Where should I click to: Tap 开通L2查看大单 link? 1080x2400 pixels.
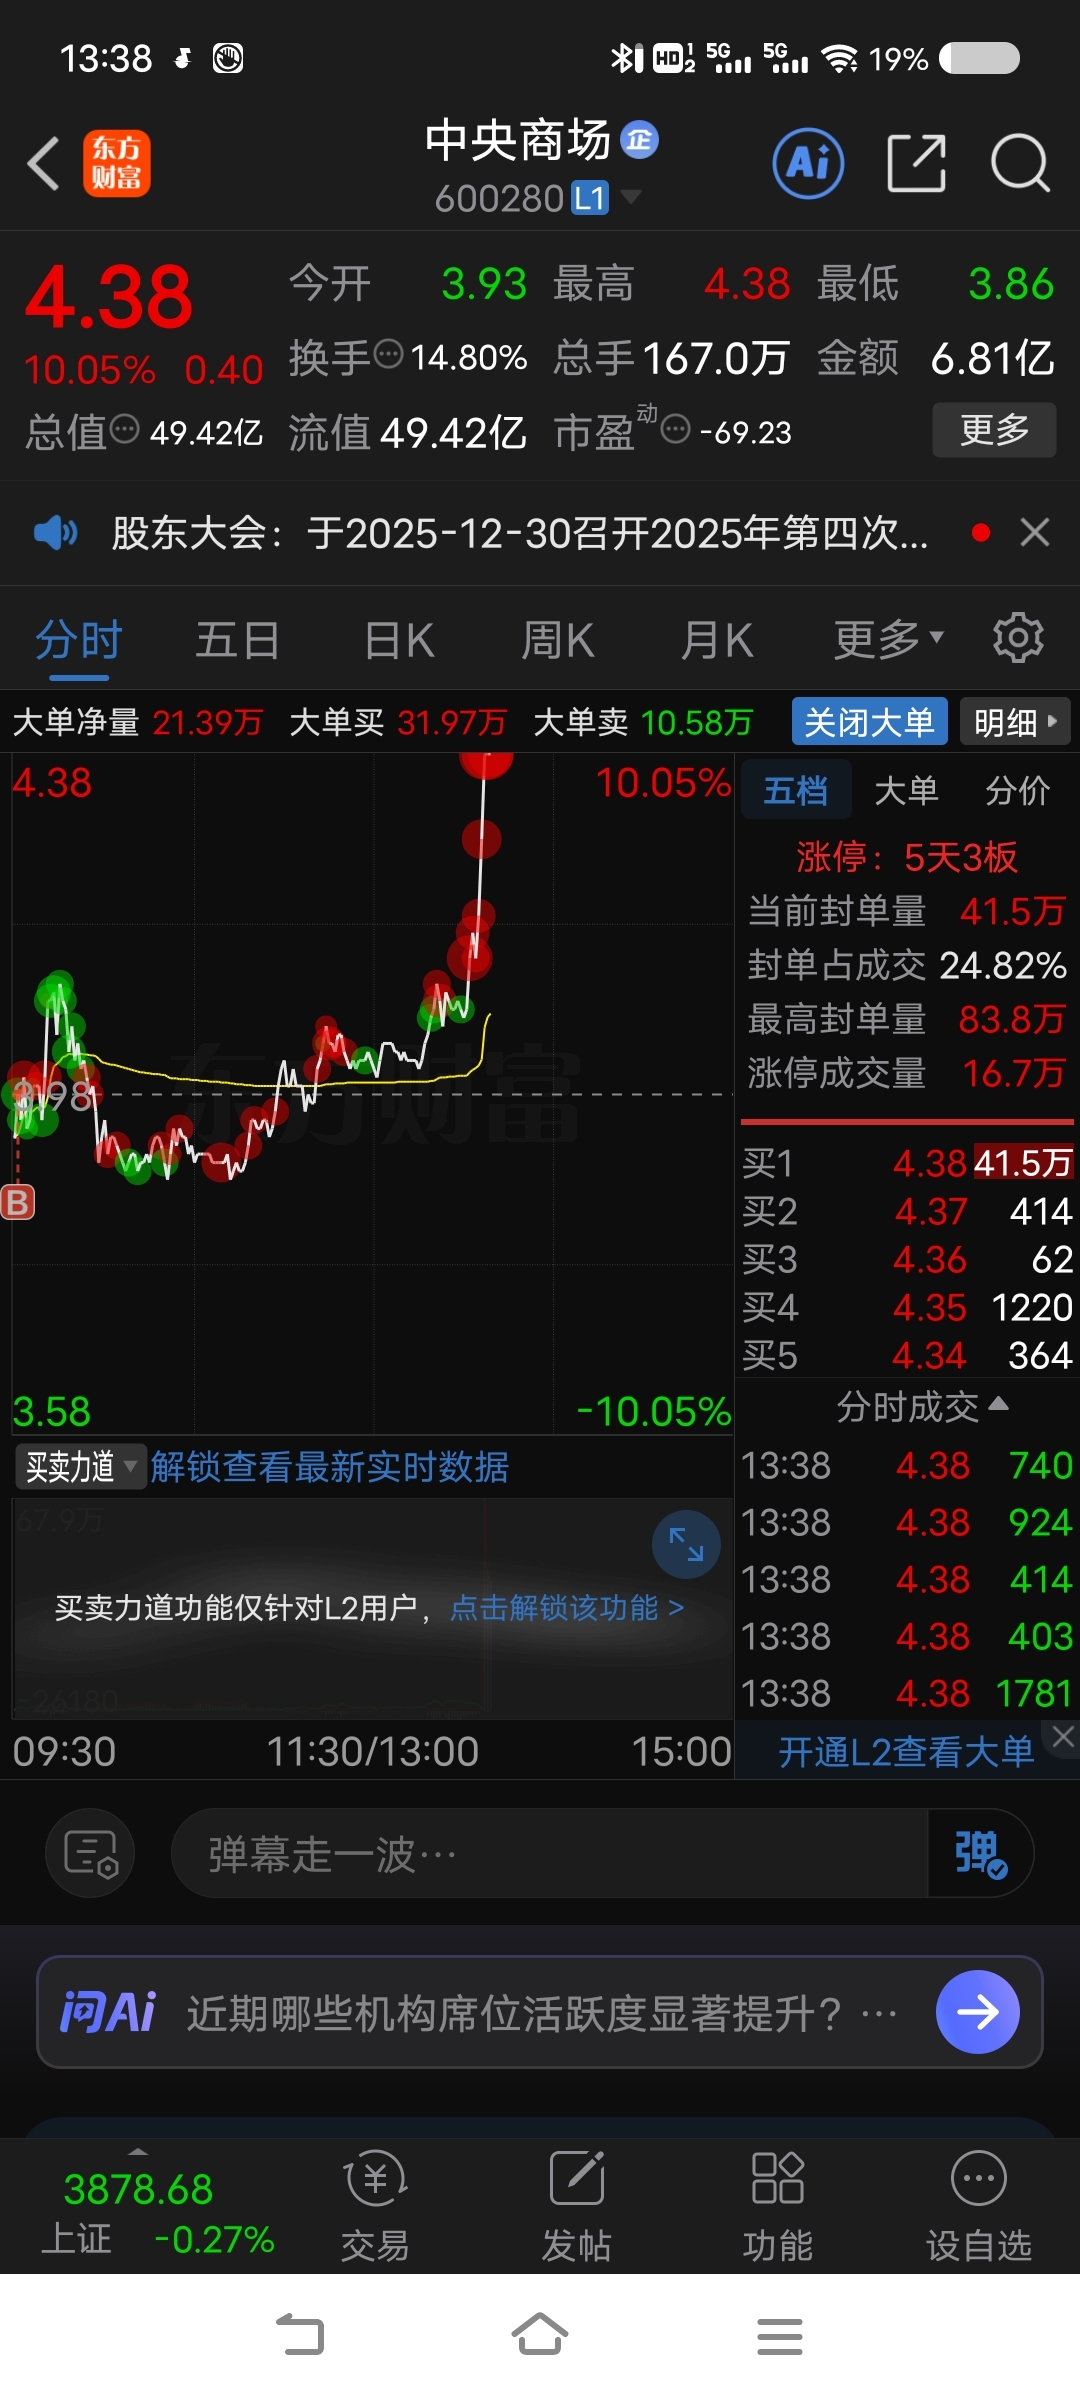(x=906, y=1752)
